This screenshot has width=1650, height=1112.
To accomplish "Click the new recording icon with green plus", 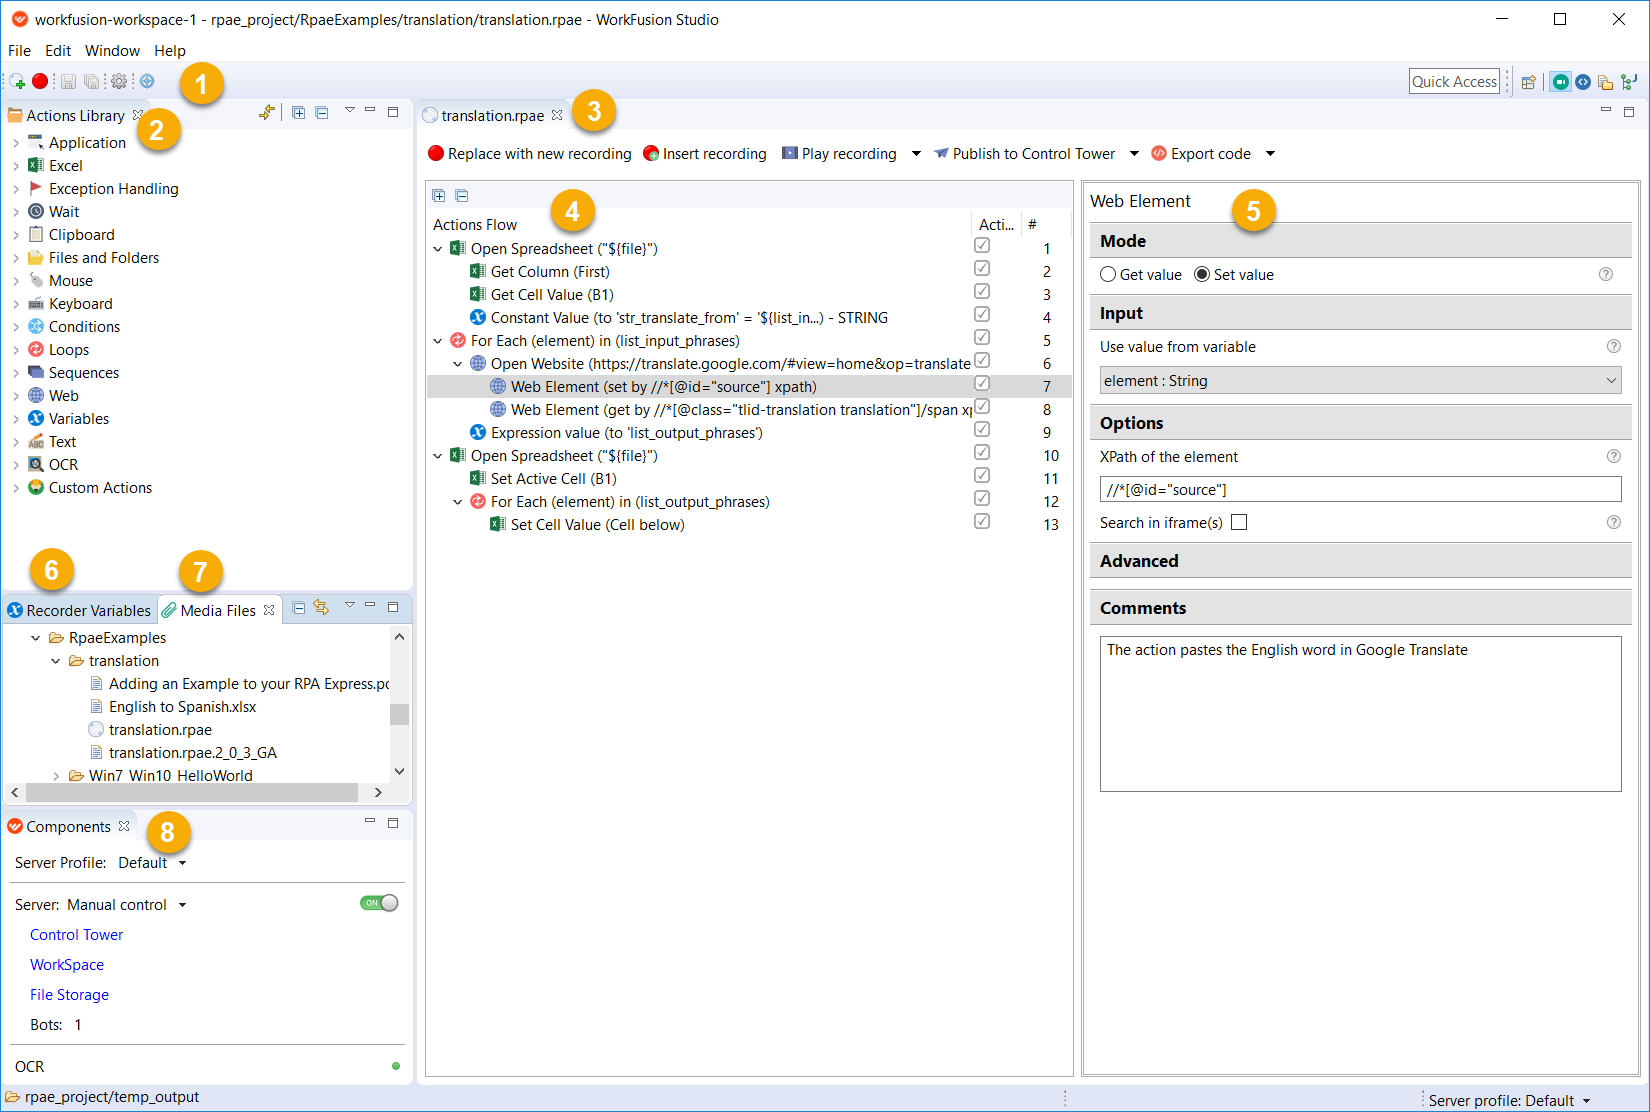I will click(x=17, y=82).
